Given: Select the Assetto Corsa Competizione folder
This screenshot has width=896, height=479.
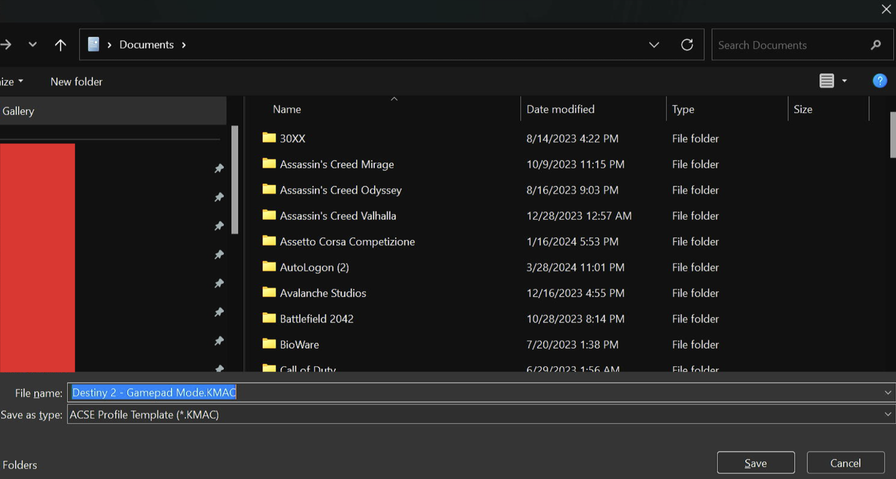Looking at the screenshot, I should (x=347, y=242).
